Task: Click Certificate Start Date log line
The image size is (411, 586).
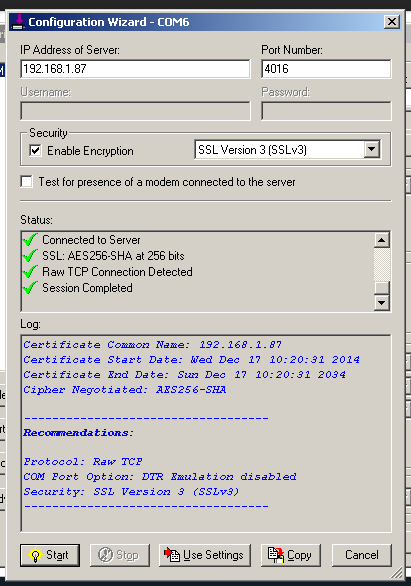Action: click(x=191, y=360)
